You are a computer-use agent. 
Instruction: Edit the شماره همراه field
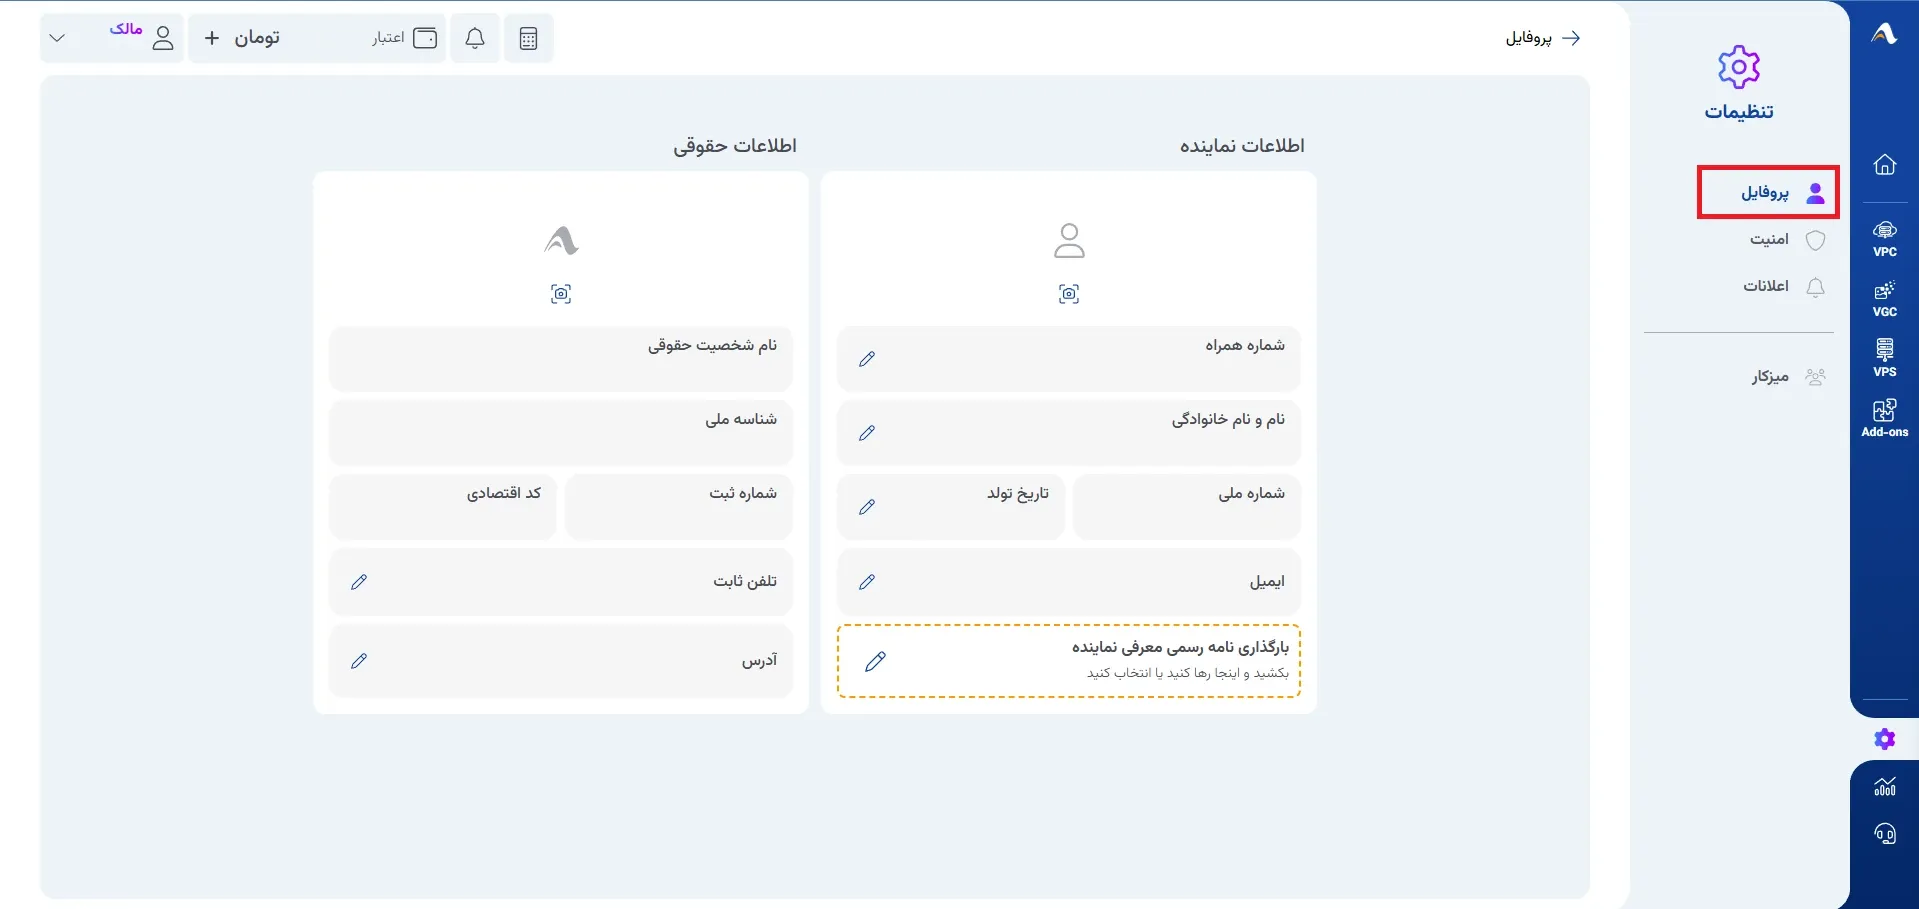pos(867,359)
